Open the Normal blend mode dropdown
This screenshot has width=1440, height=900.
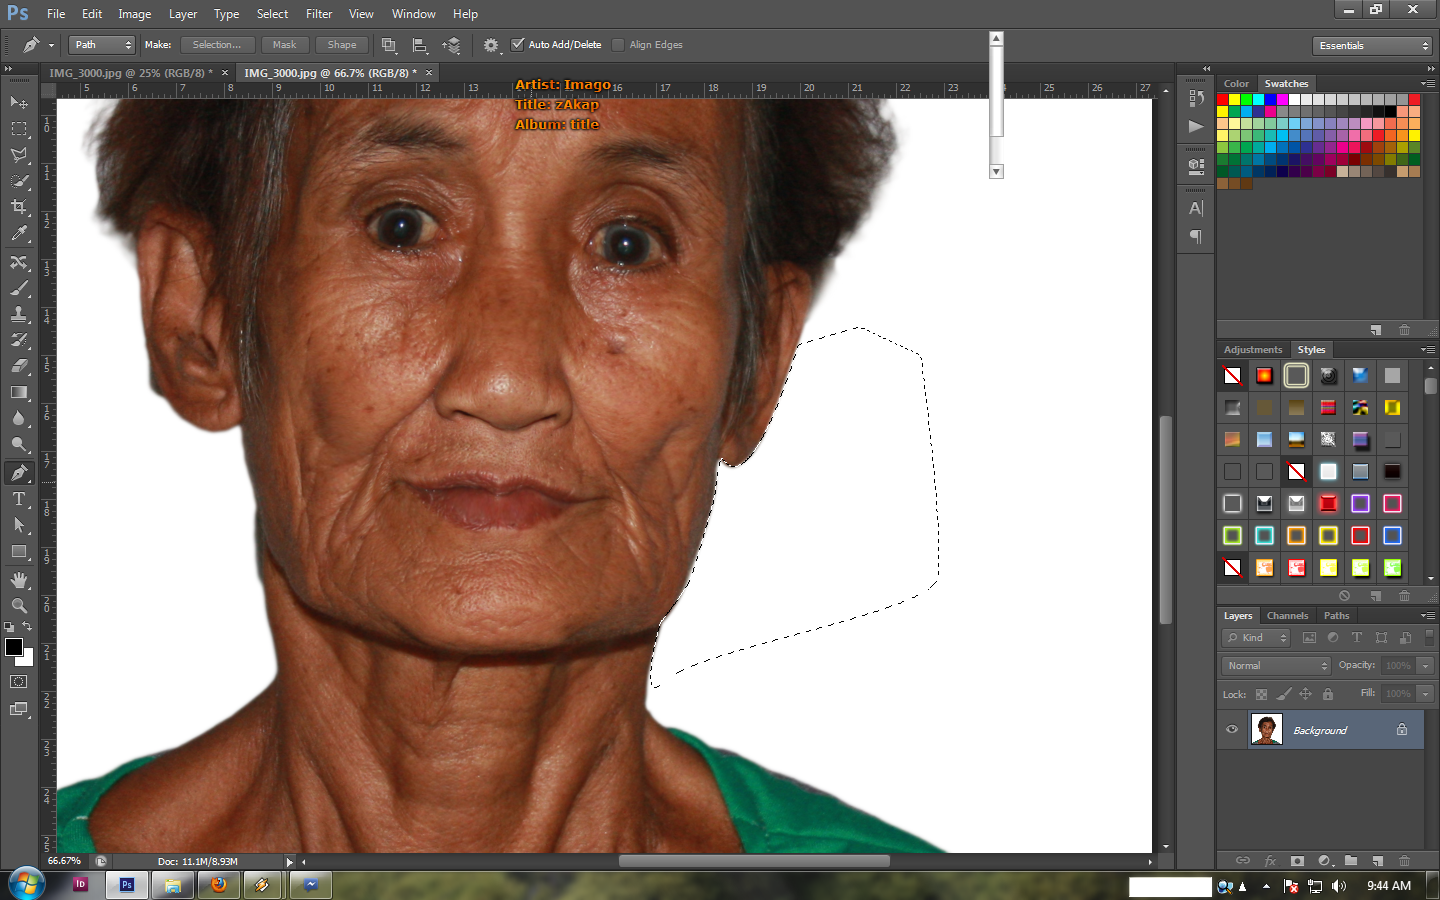1276,666
